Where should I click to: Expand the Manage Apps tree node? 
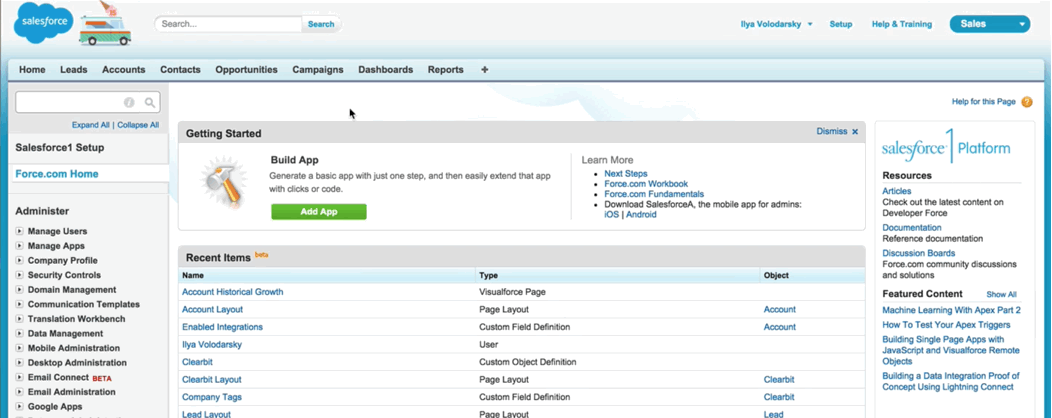coord(19,246)
